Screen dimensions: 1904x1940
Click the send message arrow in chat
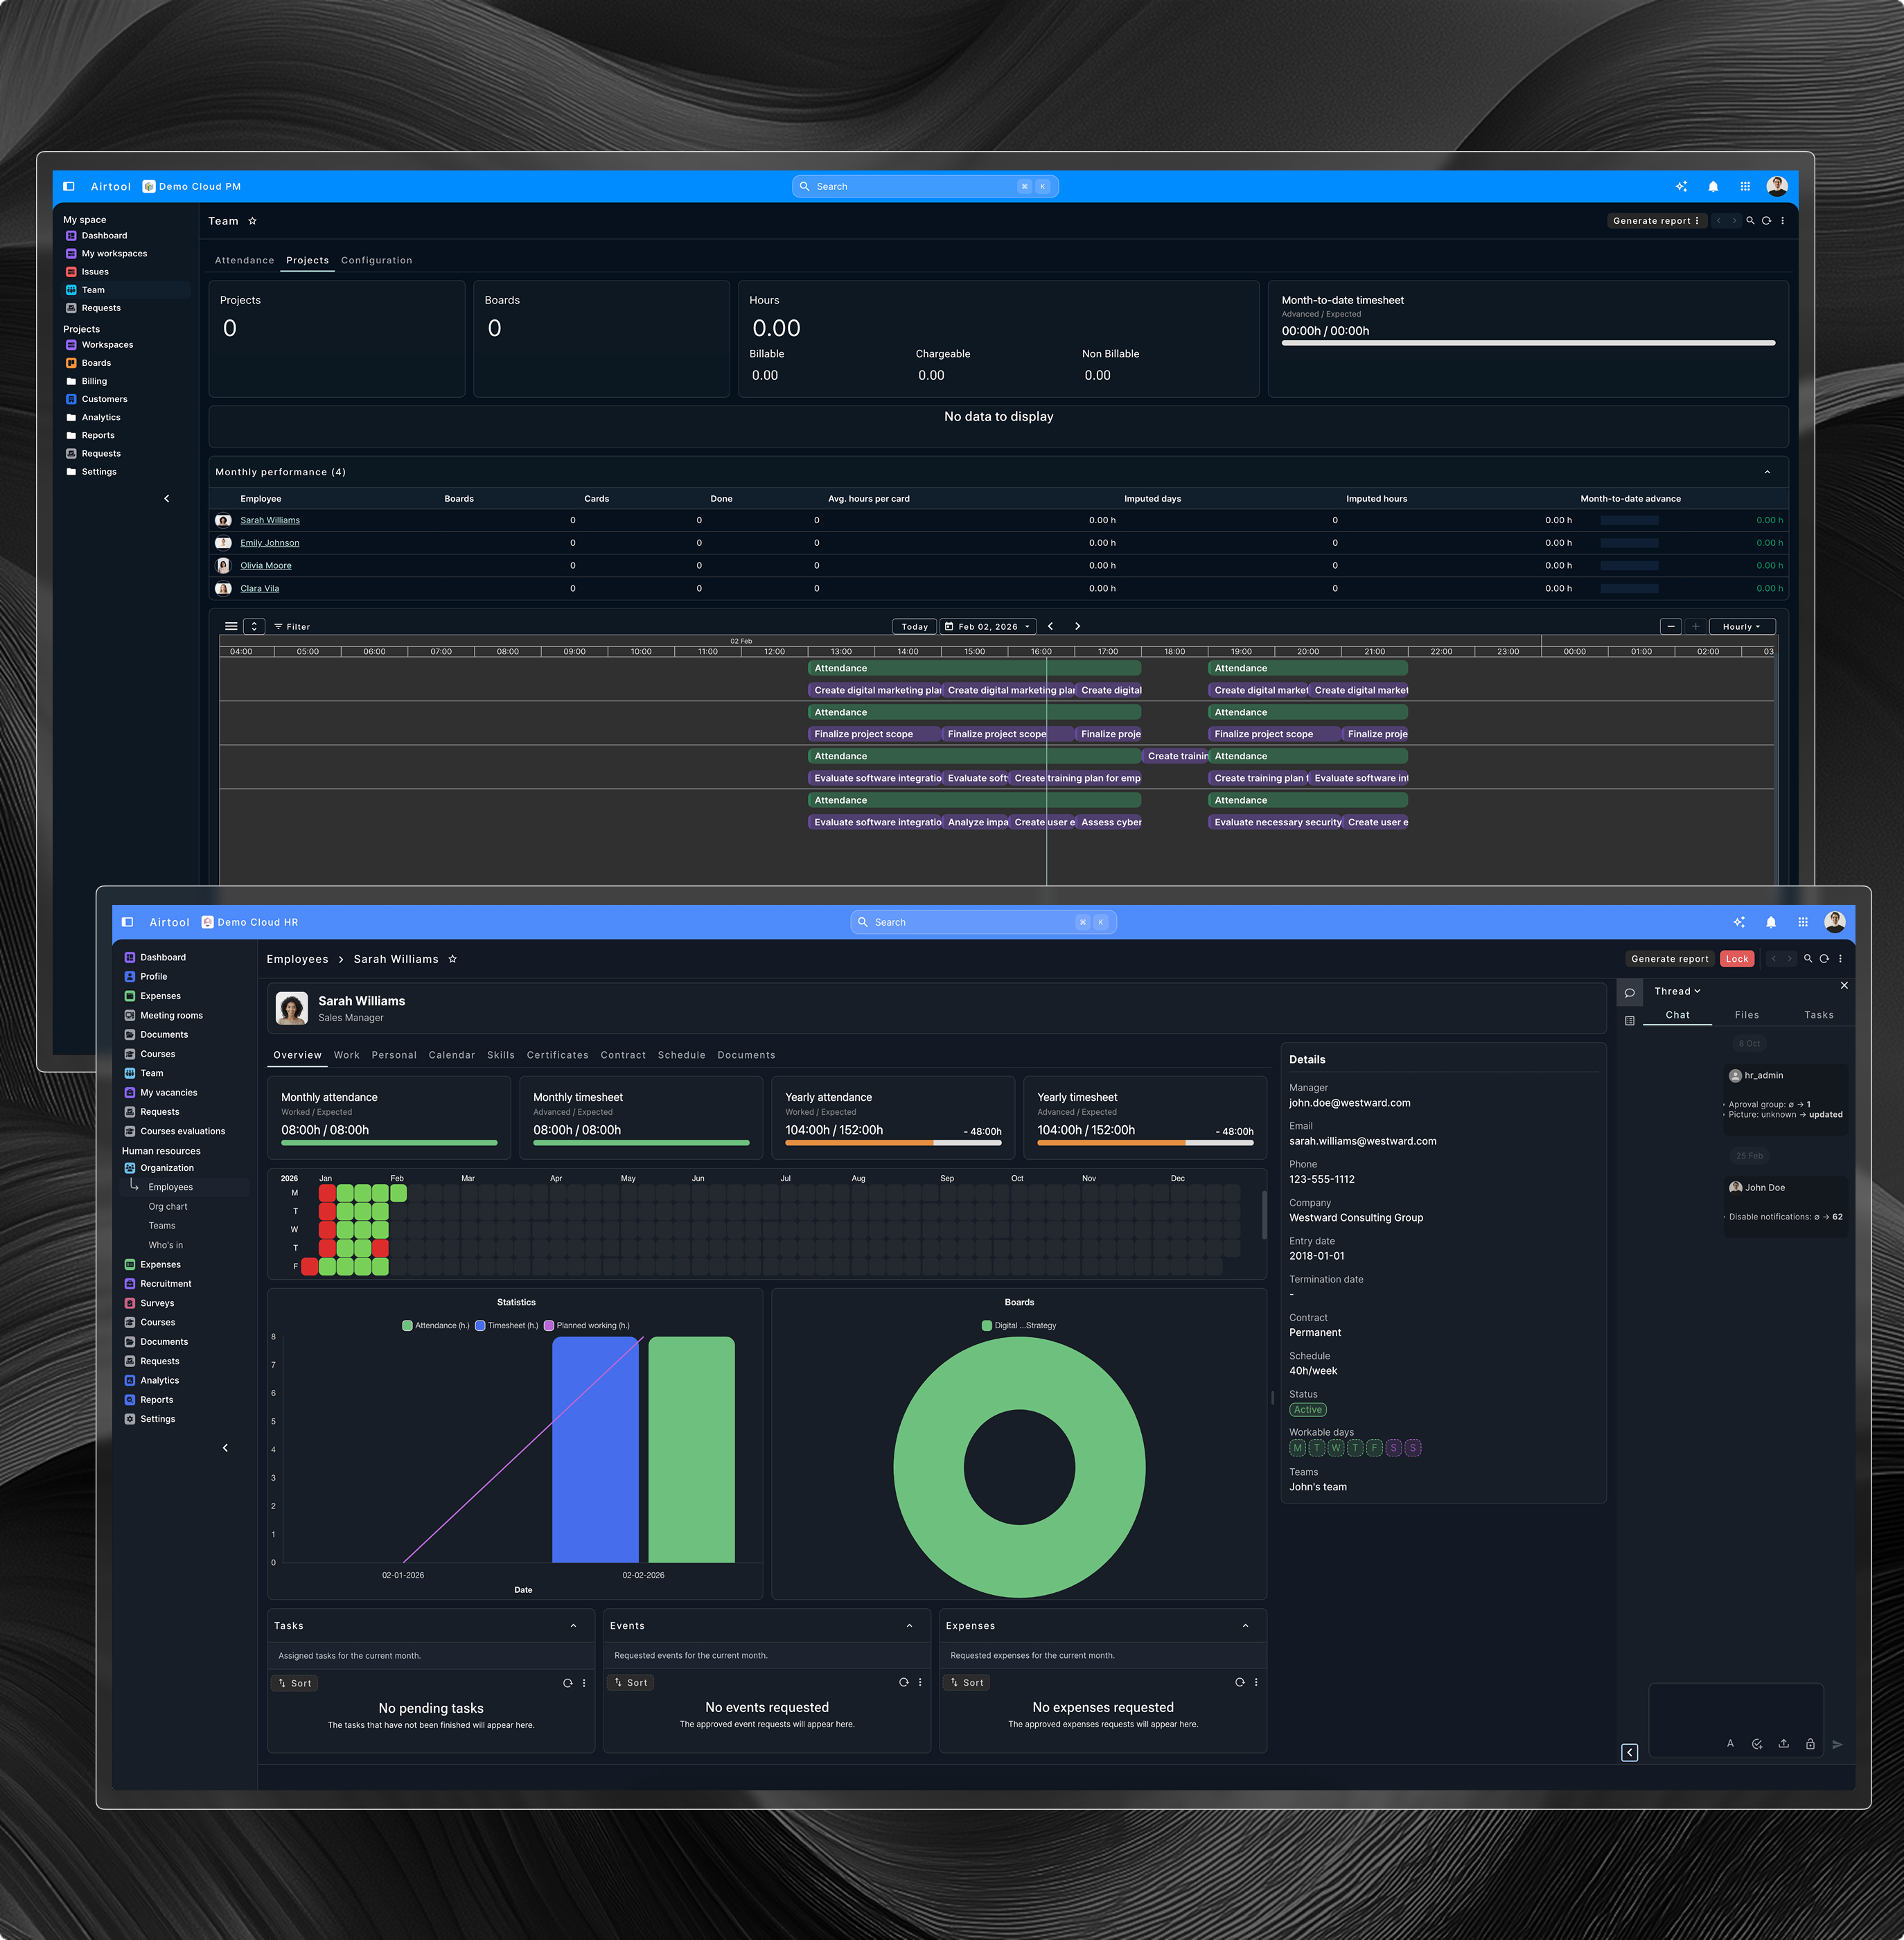coord(1837,1744)
